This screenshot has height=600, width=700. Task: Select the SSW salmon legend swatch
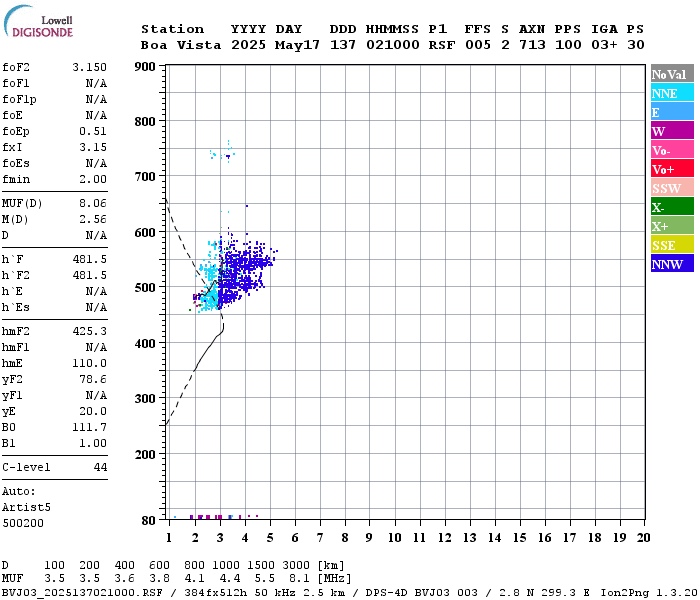pyautogui.click(x=672, y=188)
